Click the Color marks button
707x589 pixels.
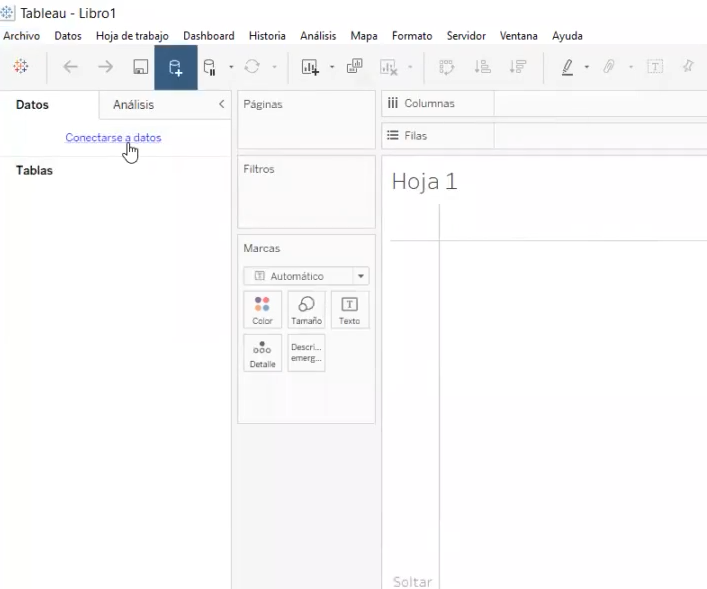262,310
